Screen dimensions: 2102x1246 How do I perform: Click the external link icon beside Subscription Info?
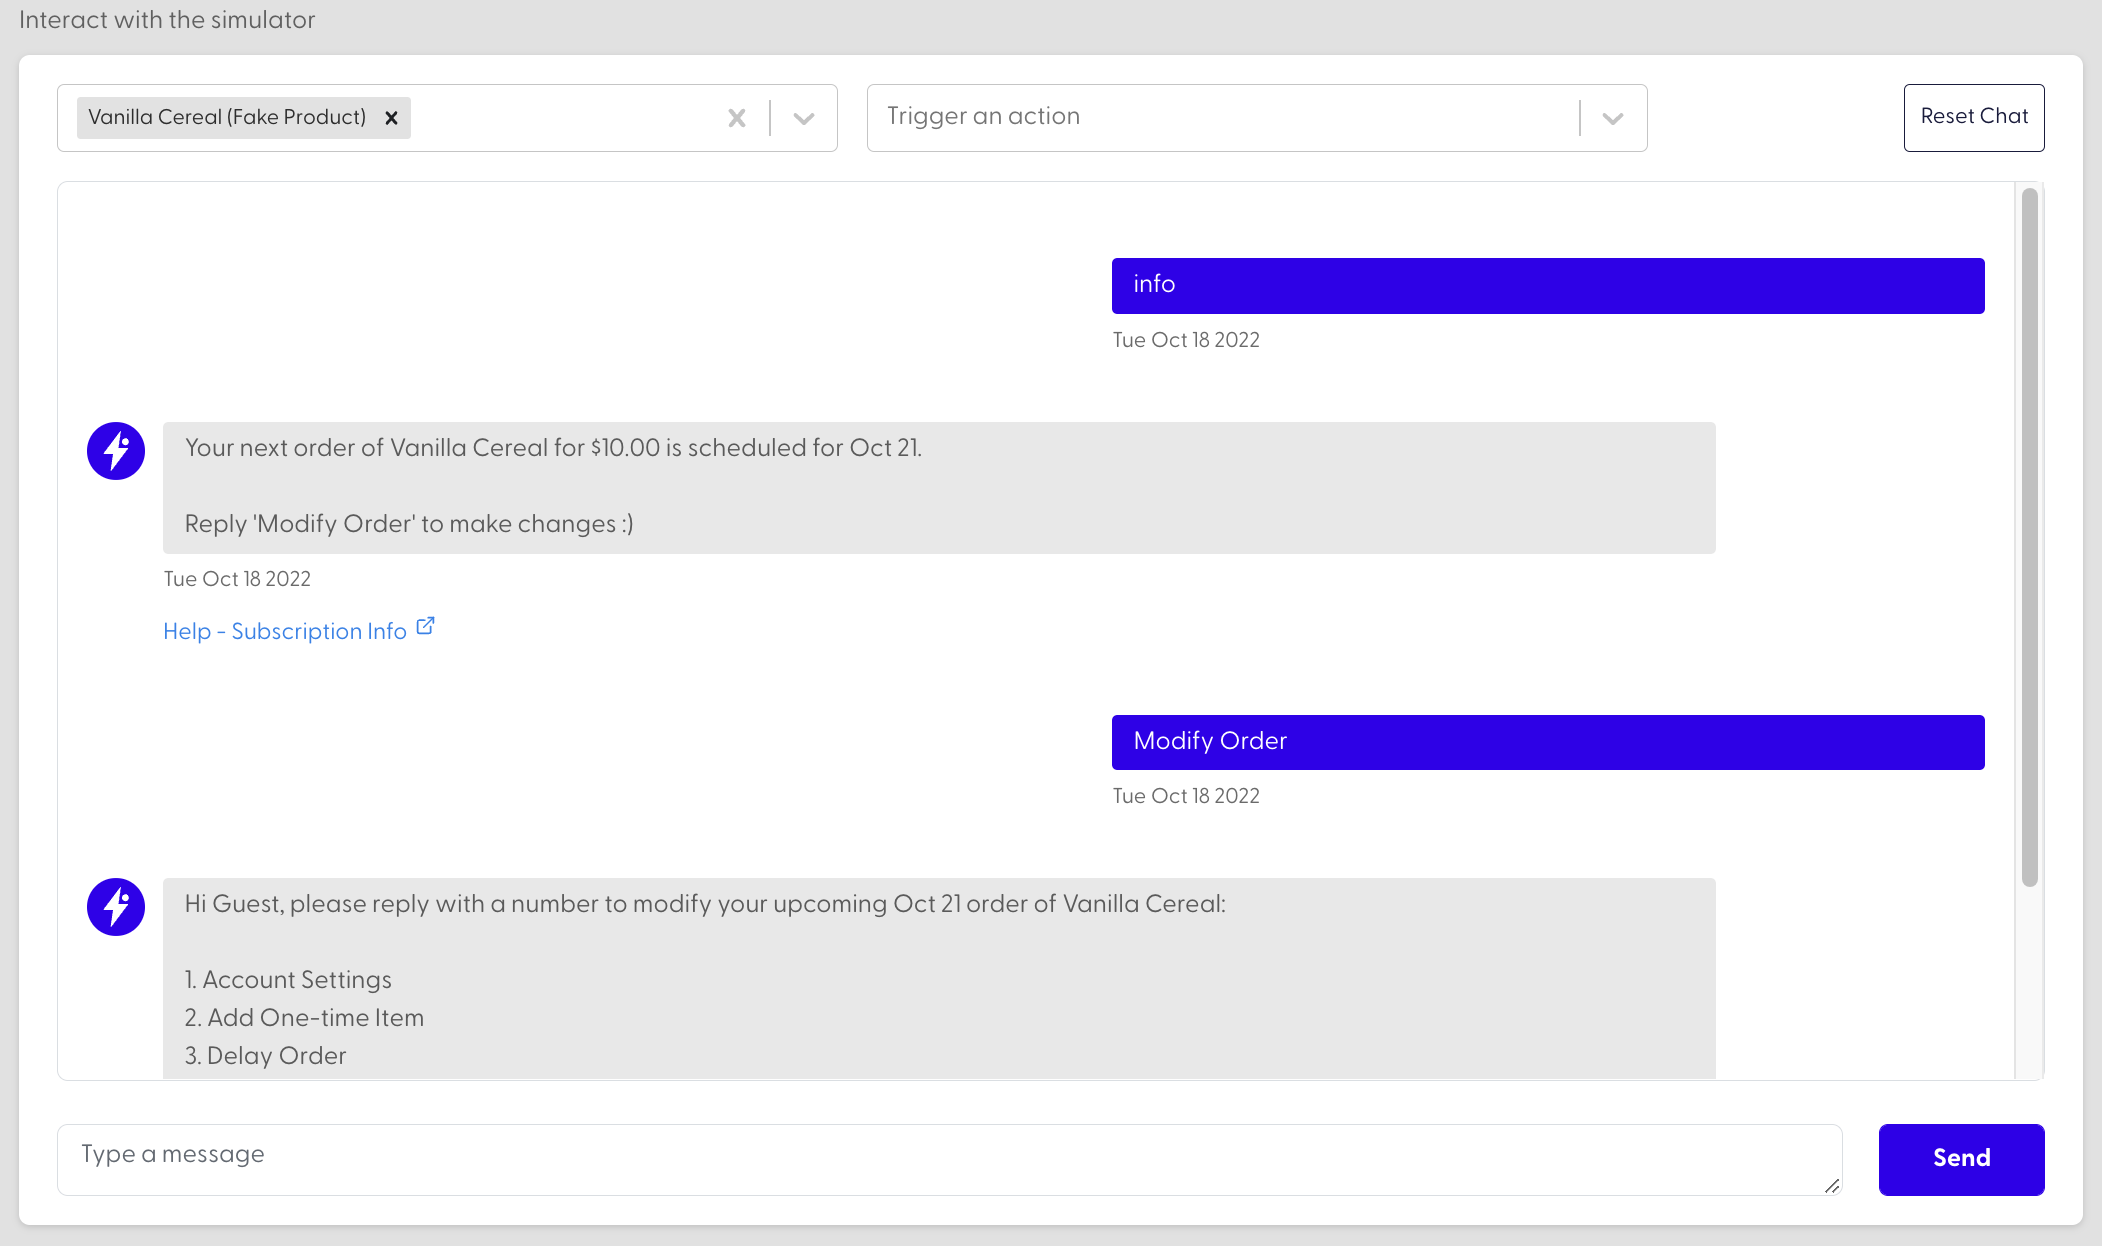pos(426,626)
